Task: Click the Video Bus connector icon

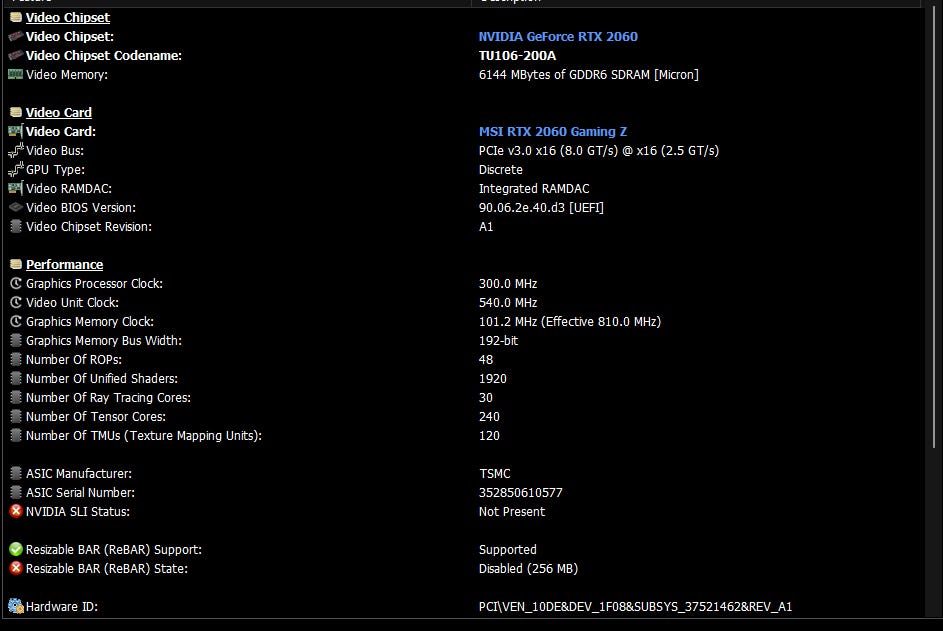Action: 16,151
